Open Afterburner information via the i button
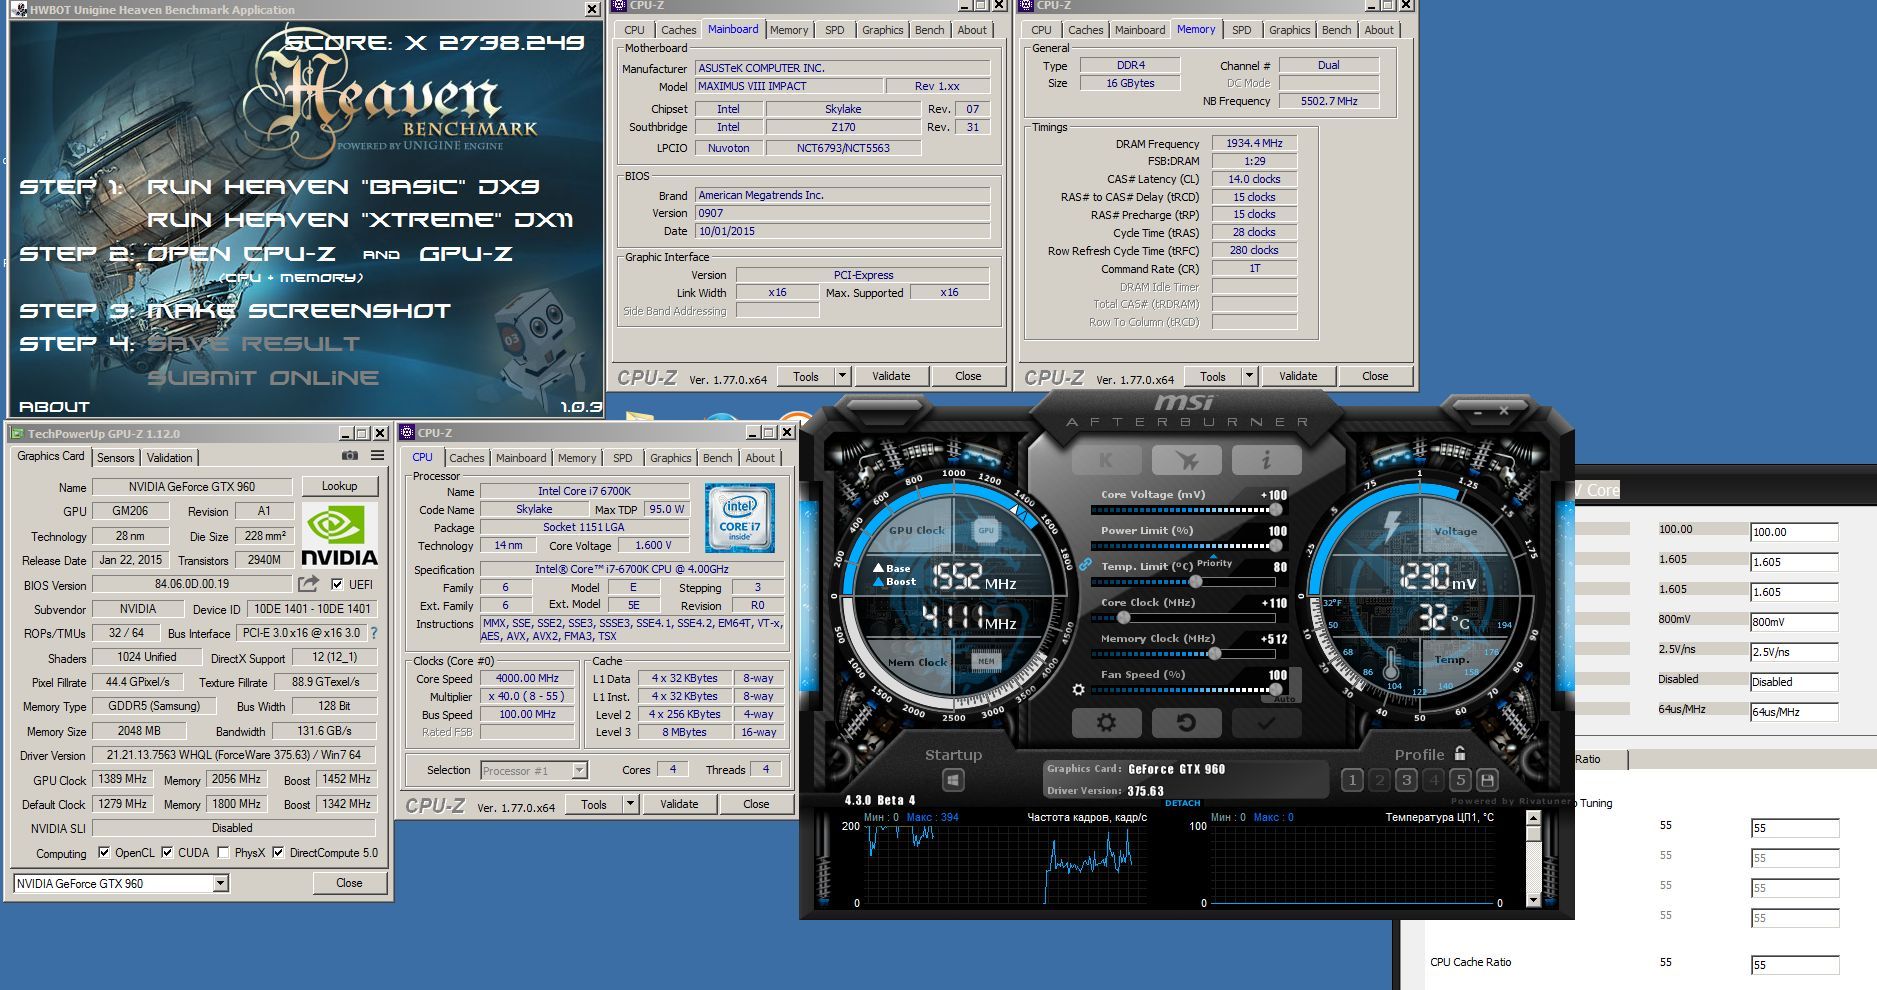The width and height of the screenshot is (1877, 990). click(x=1266, y=460)
